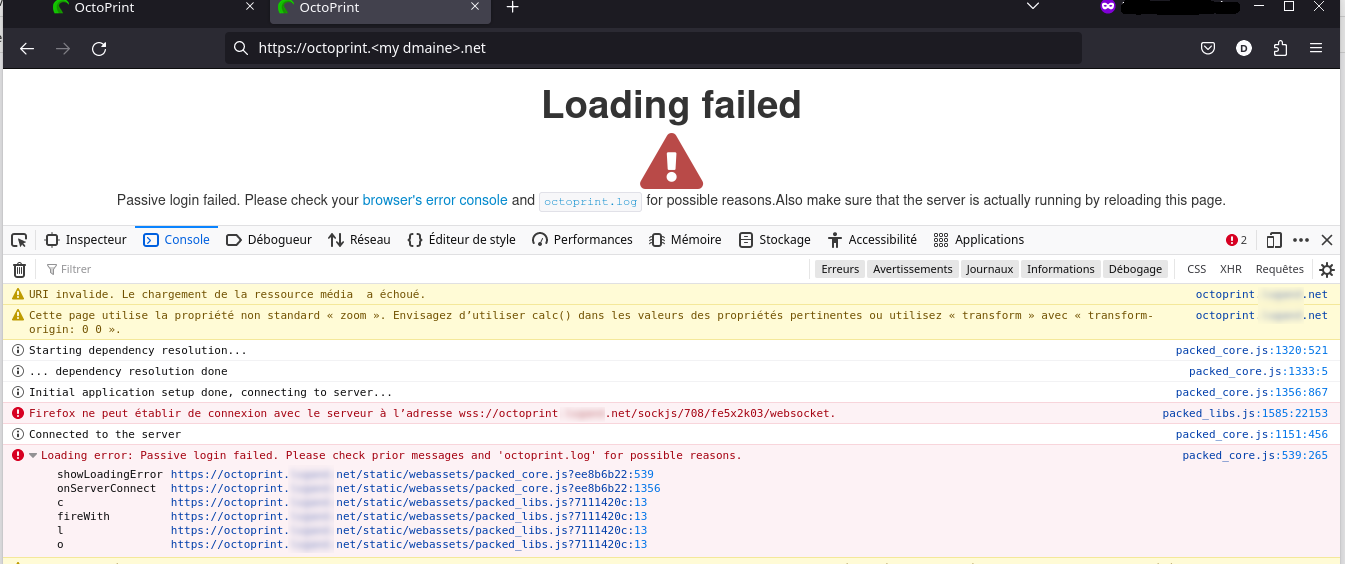The height and width of the screenshot is (564, 1345).
Task: Select the first OctoPrint browser tab
Action: (153, 7)
